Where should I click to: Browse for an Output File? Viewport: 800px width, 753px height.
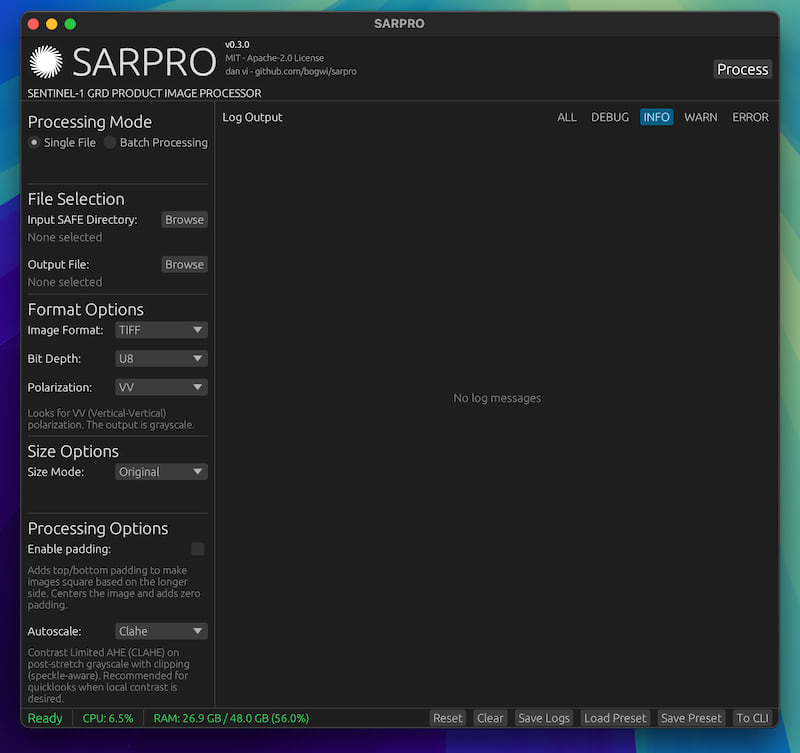[x=184, y=264]
